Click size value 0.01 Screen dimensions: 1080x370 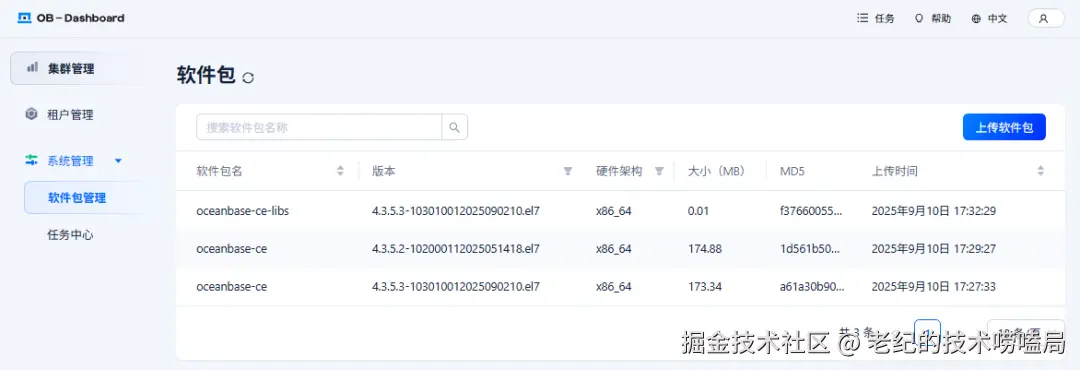click(698, 211)
